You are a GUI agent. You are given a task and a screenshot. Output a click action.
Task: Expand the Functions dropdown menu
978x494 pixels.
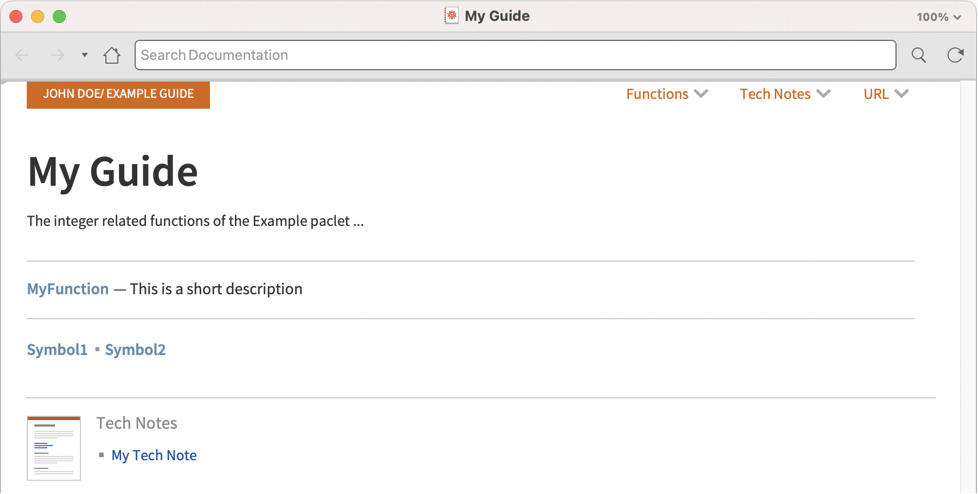point(667,94)
